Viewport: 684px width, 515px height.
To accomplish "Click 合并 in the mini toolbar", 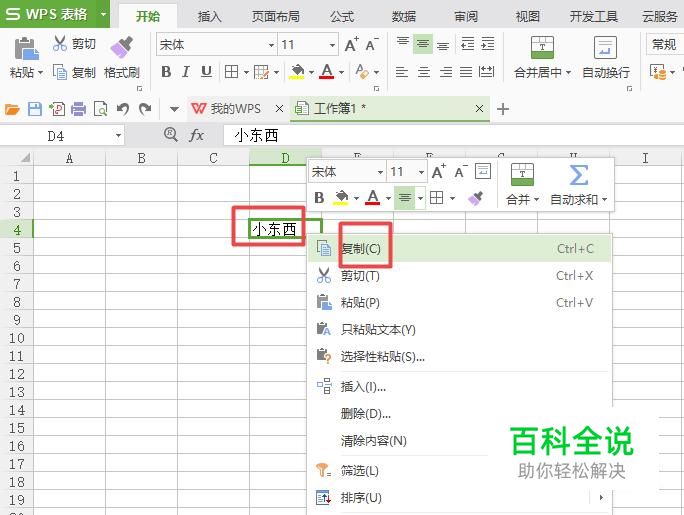I will coord(522,185).
